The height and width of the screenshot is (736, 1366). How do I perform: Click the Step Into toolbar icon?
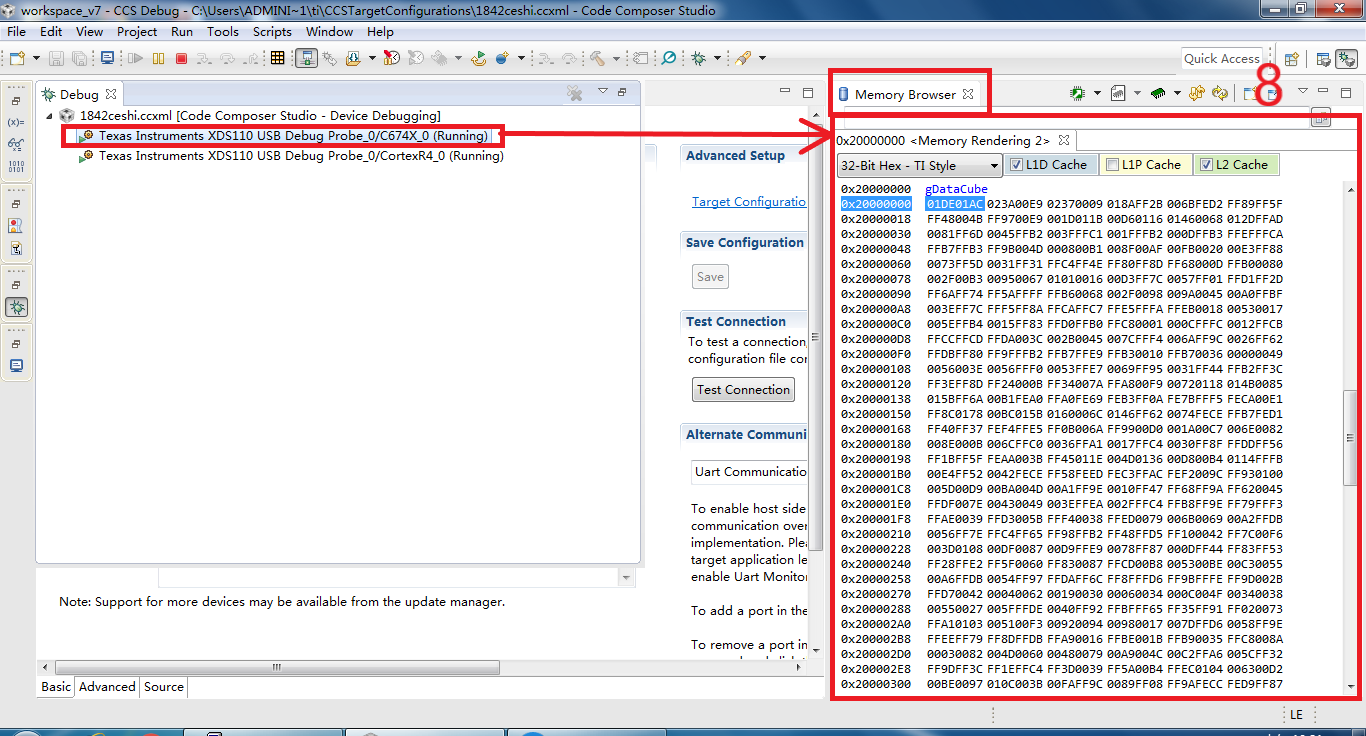click(204, 58)
